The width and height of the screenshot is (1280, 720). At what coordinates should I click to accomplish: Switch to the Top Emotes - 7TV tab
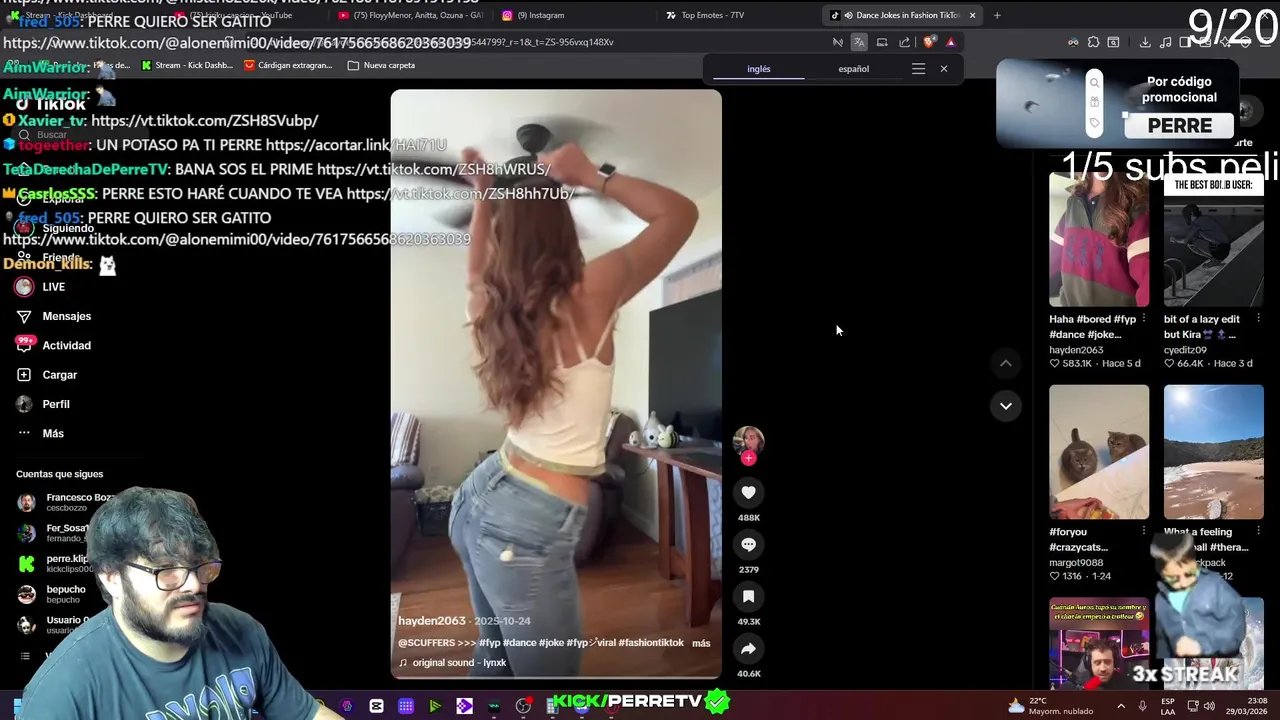(x=712, y=15)
